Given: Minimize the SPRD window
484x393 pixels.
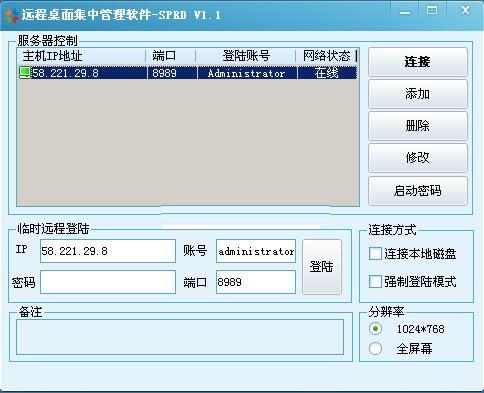Looking at the screenshot, I should click(x=405, y=11).
